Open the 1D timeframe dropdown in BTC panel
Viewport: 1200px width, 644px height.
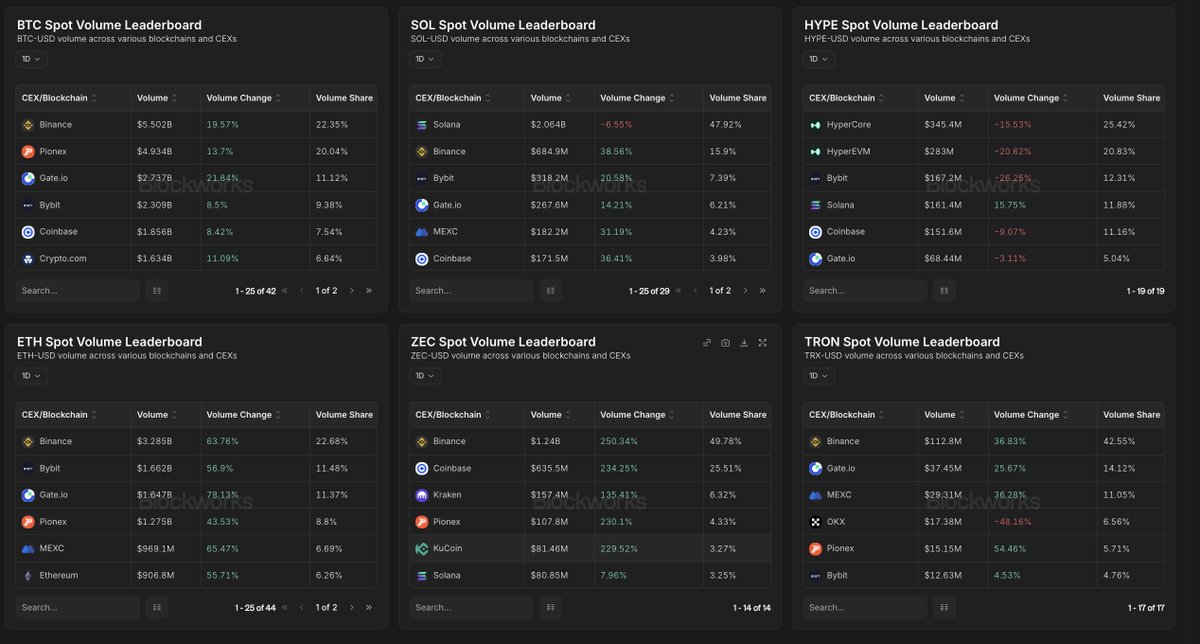[x=32, y=59]
